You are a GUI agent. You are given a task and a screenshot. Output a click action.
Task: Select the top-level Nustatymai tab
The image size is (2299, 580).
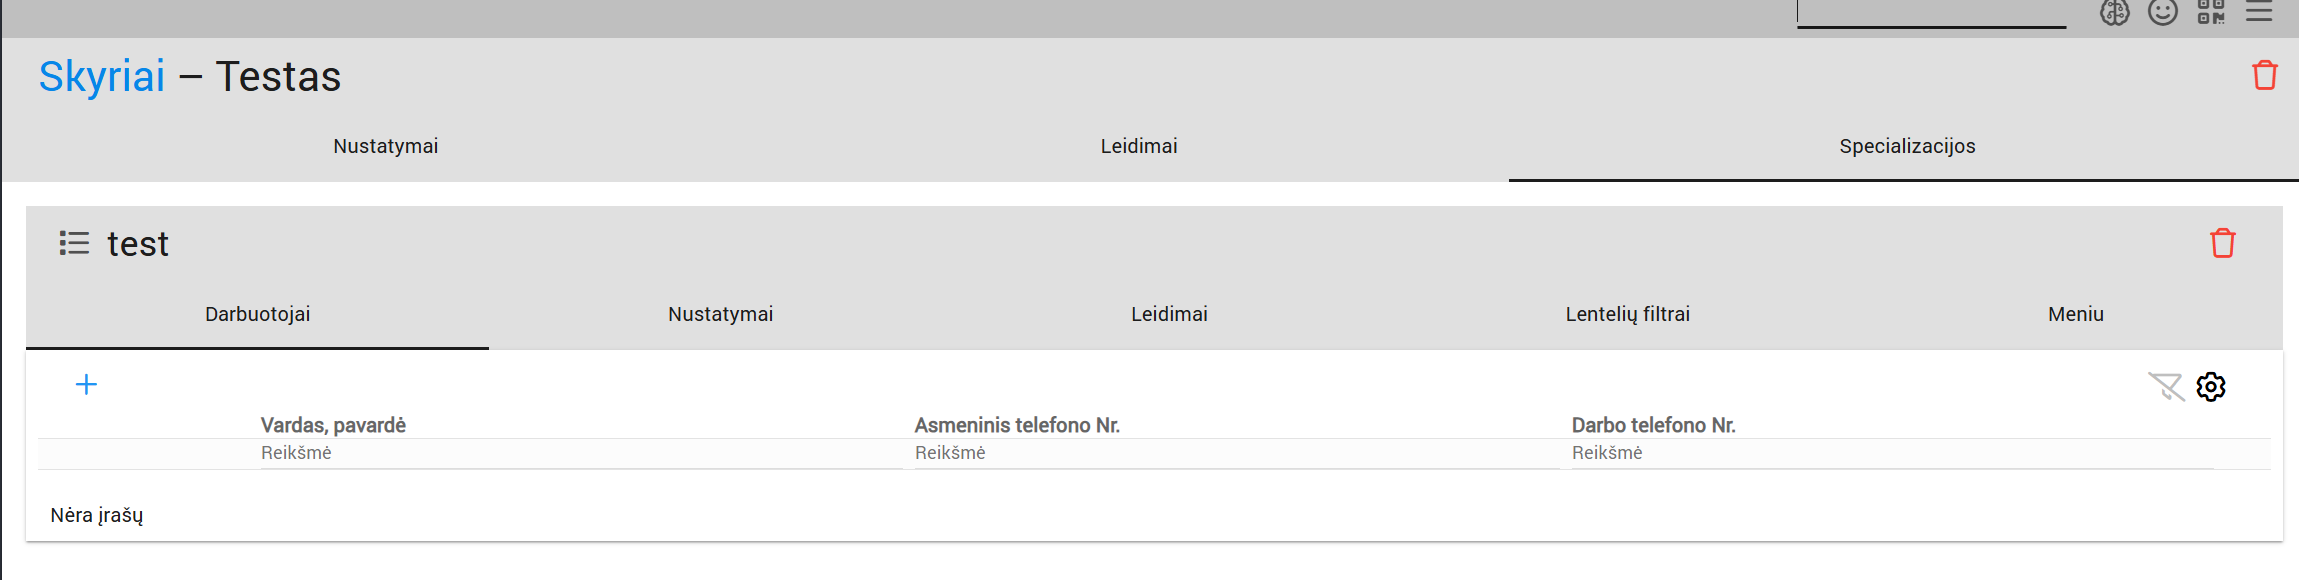pos(386,146)
